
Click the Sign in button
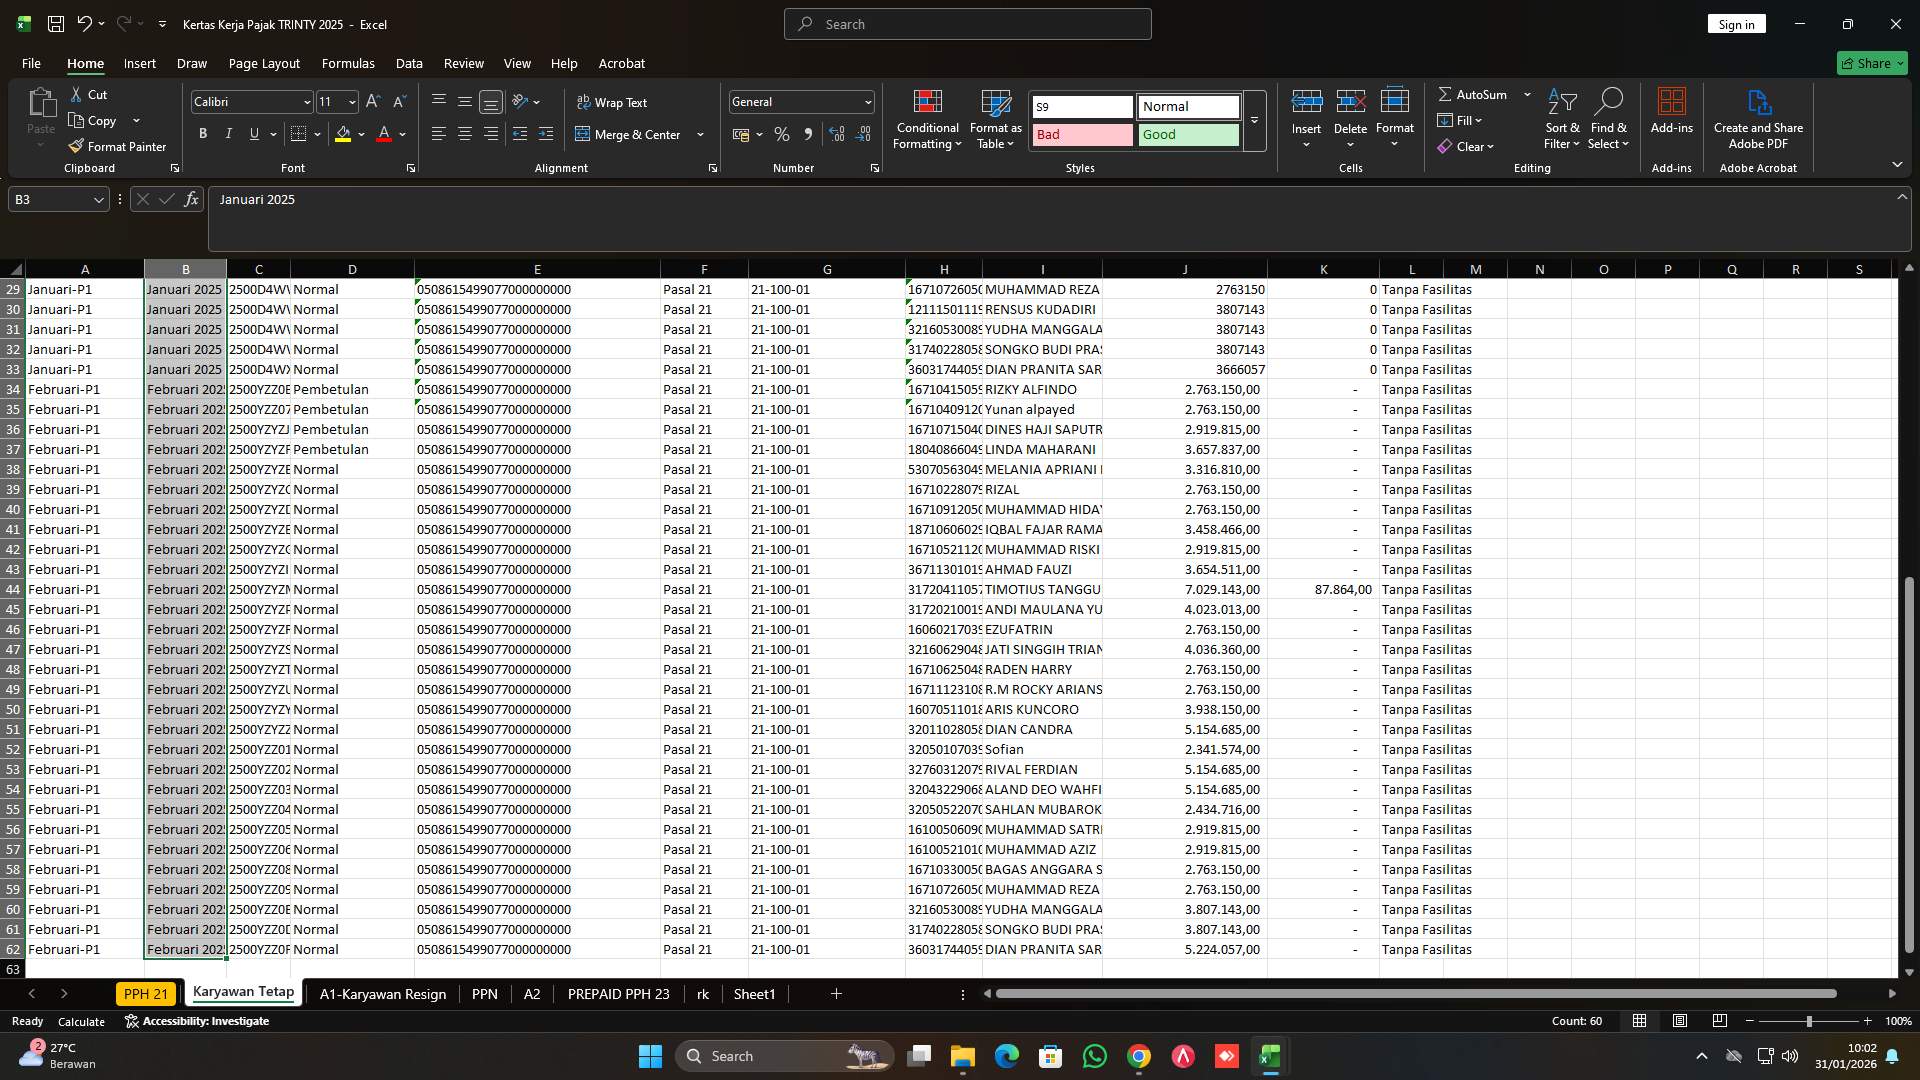[1736, 23]
